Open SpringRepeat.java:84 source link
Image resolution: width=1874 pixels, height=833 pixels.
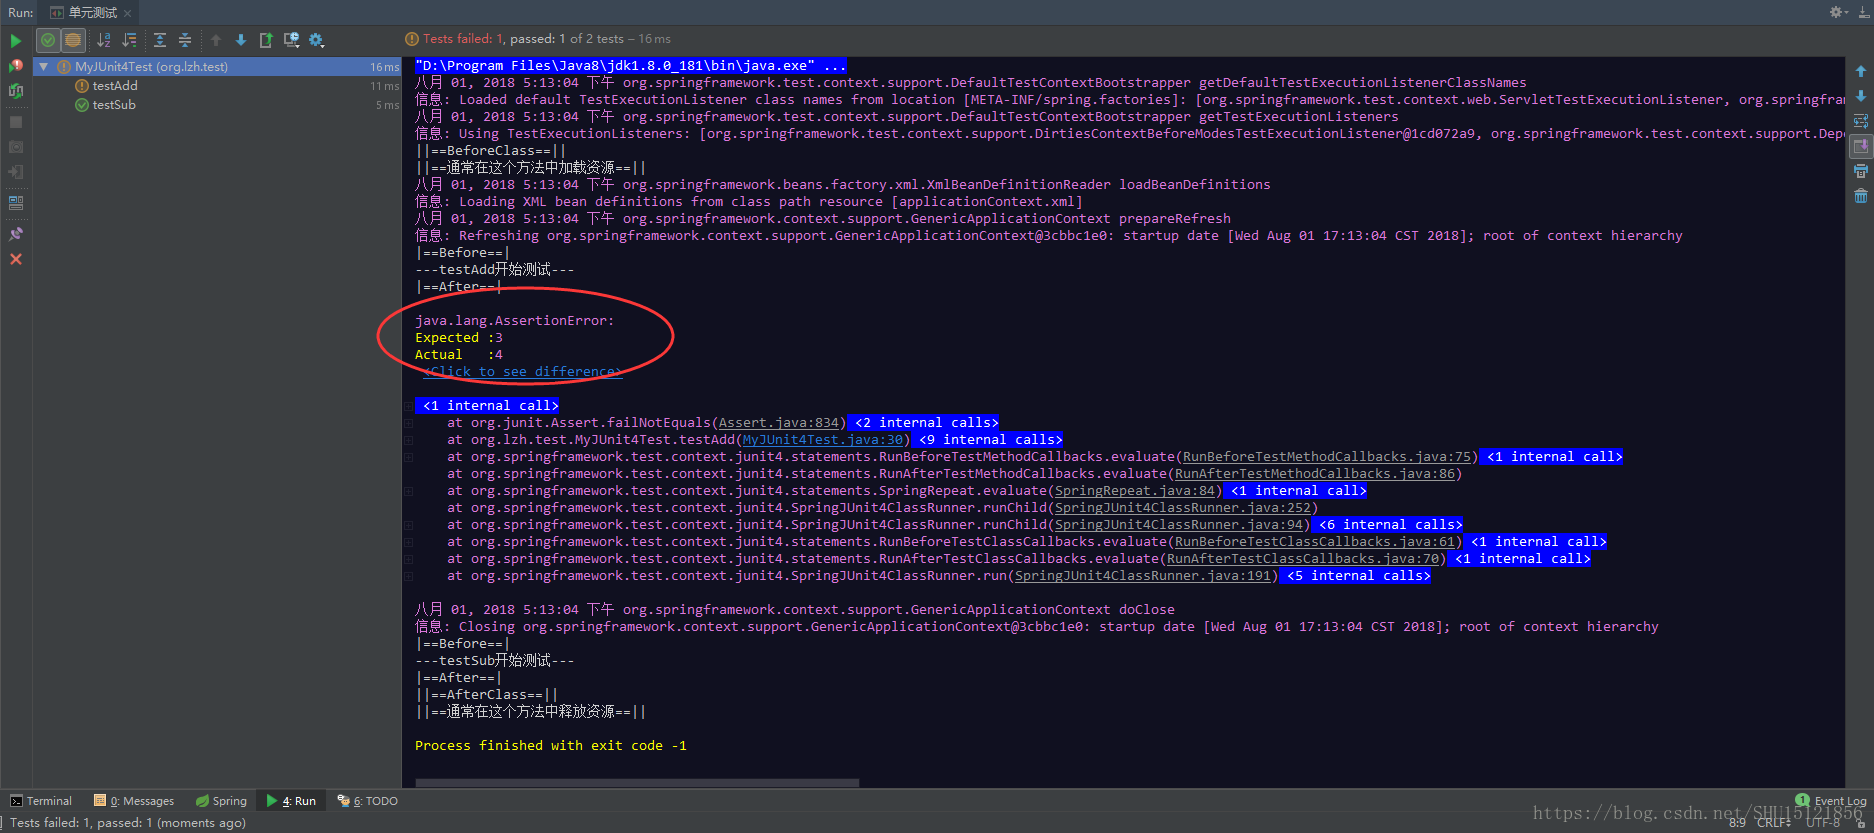pos(1135,491)
